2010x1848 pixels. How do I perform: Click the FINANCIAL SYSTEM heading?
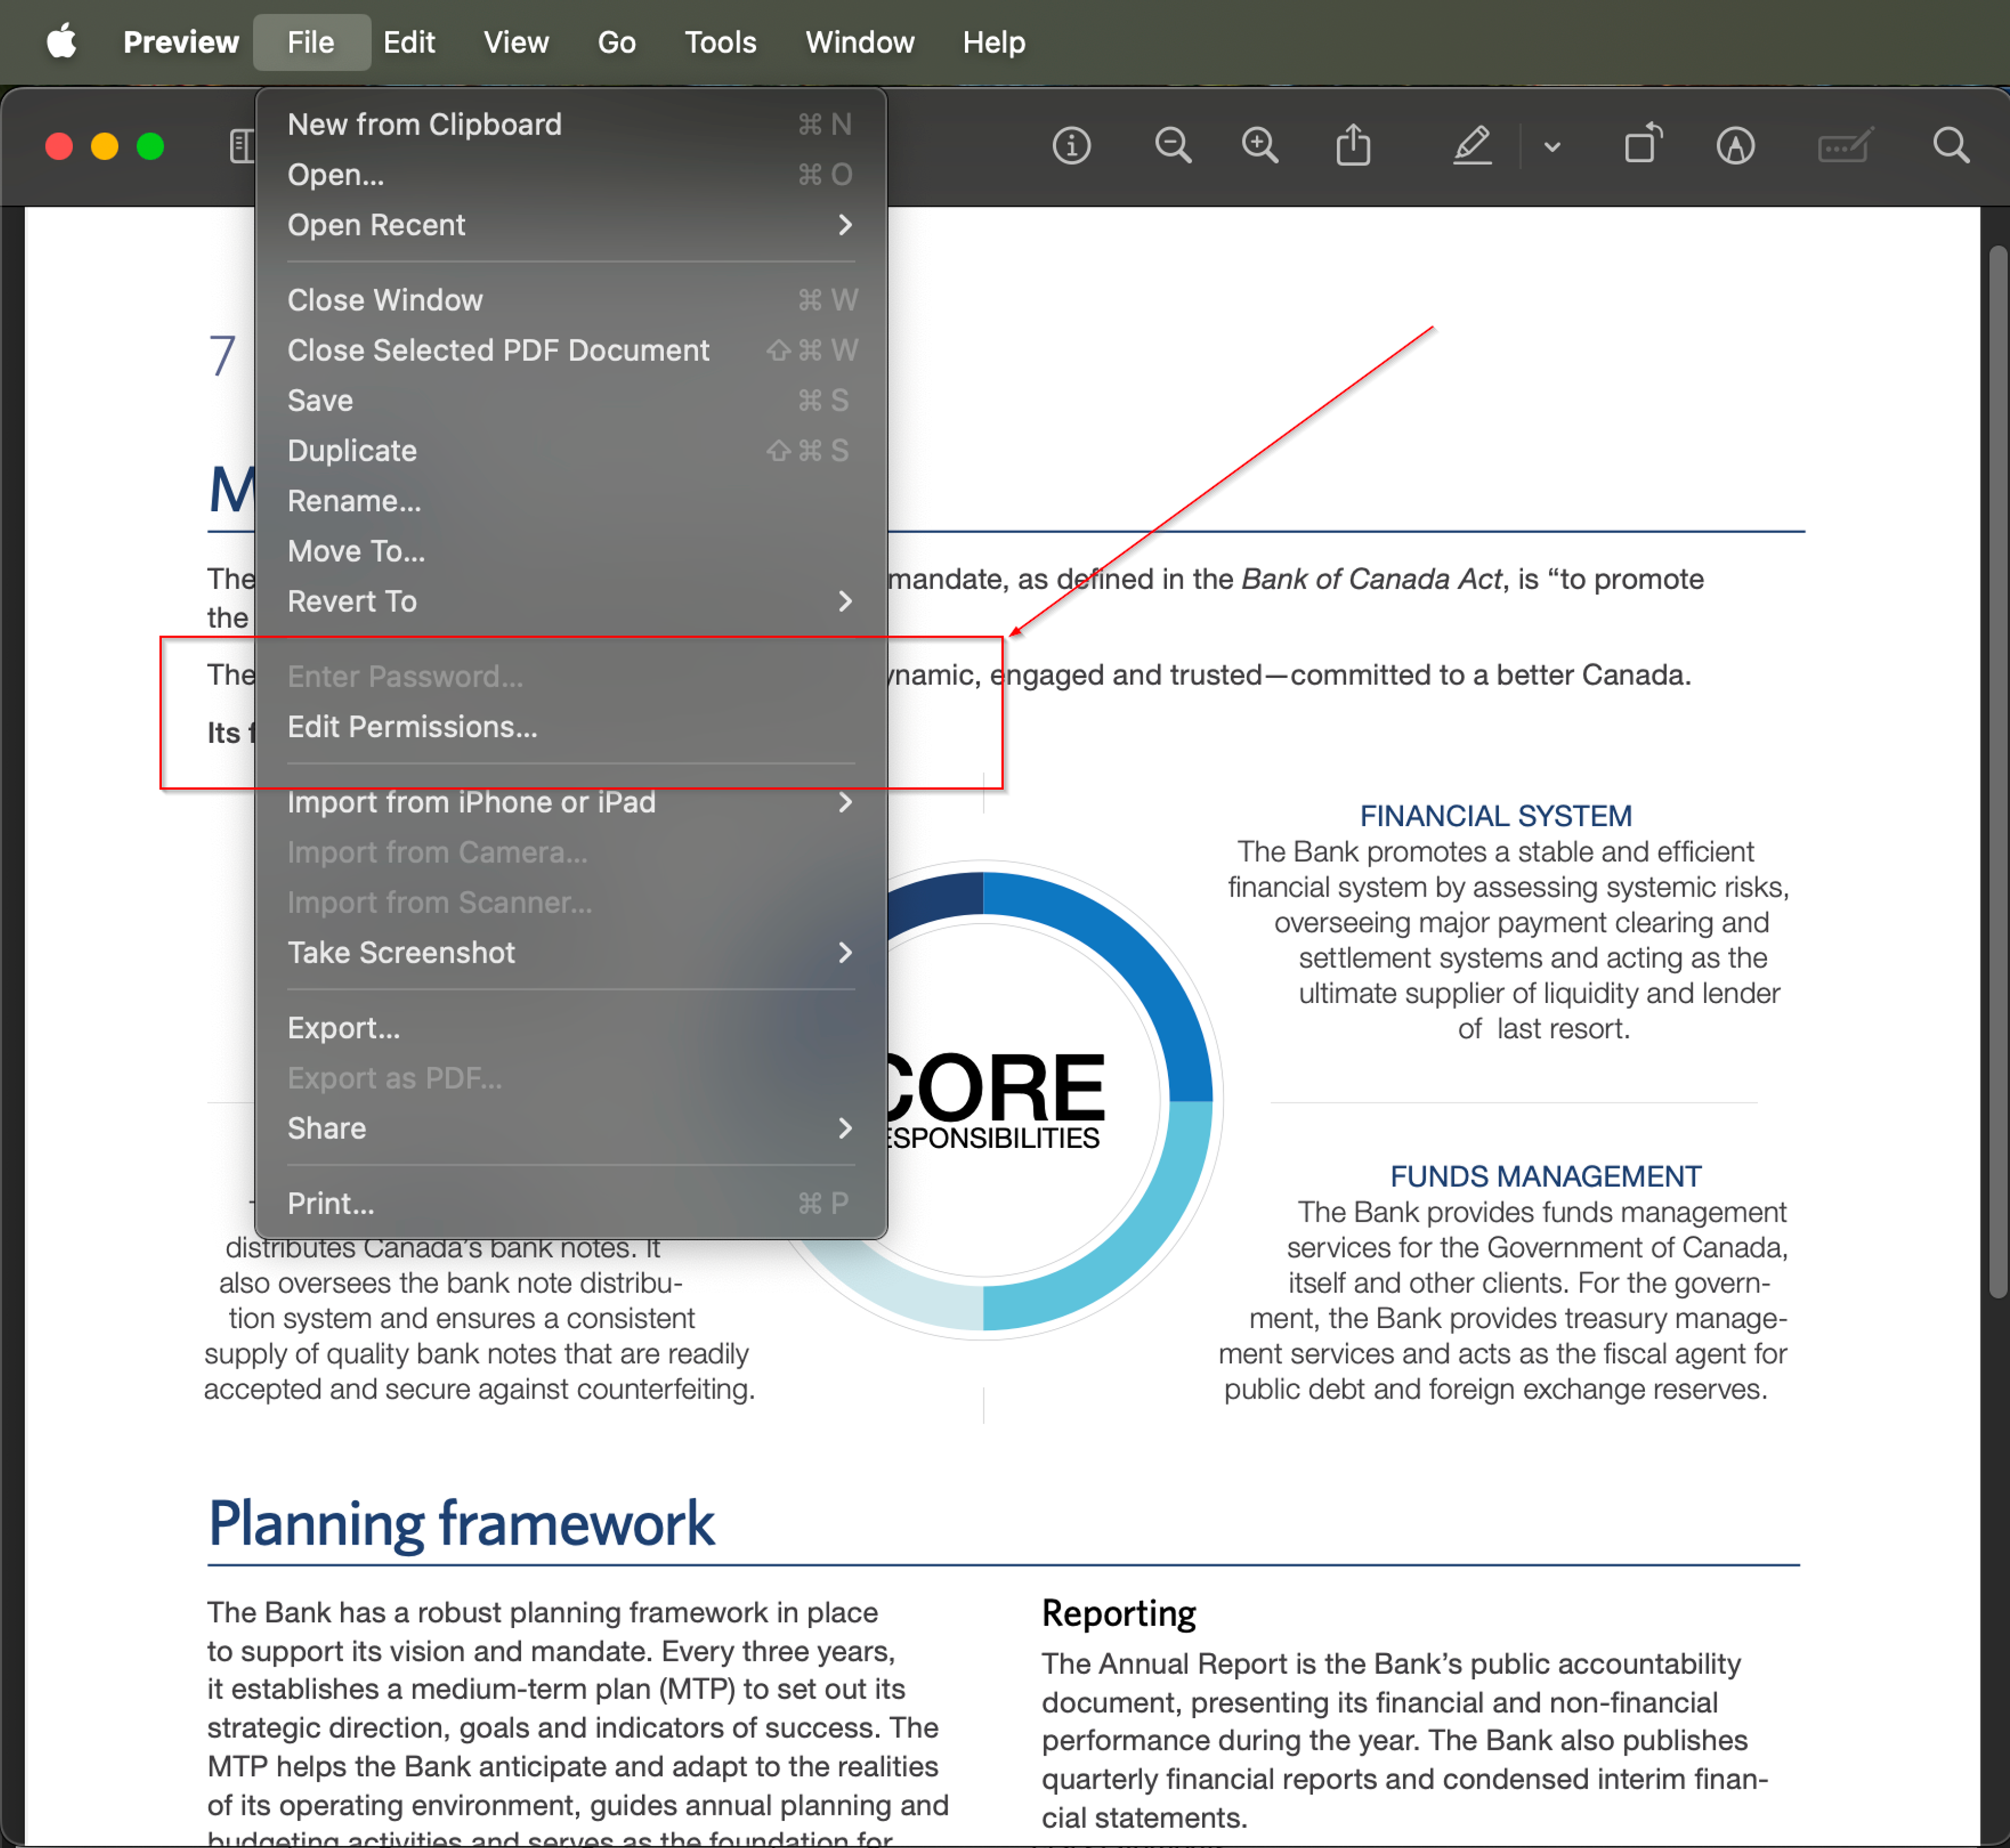tap(1495, 816)
